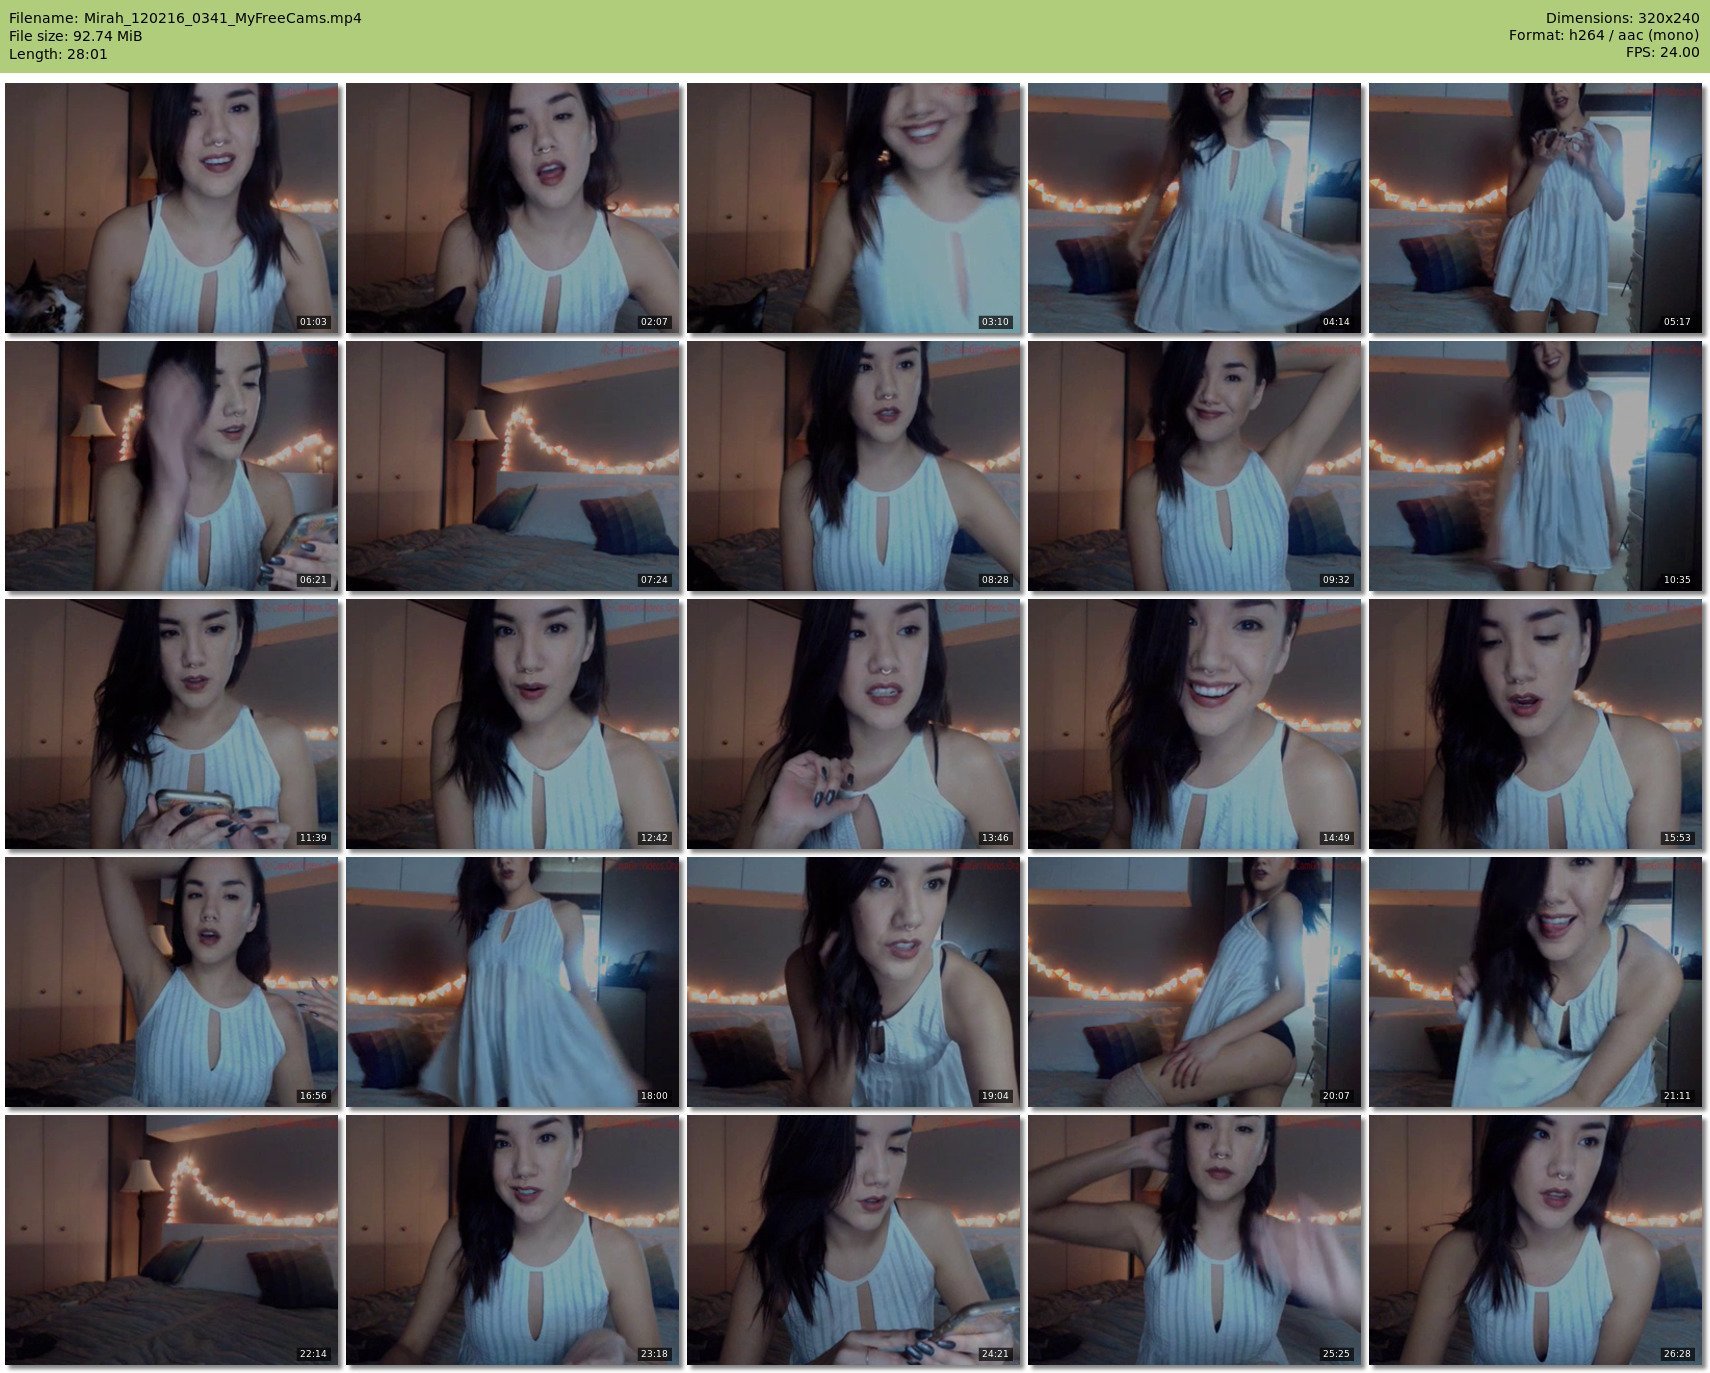Screen dimensions: 1710x1373
Task: Click the Dimensions 320x240 text
Action: 1622,18
